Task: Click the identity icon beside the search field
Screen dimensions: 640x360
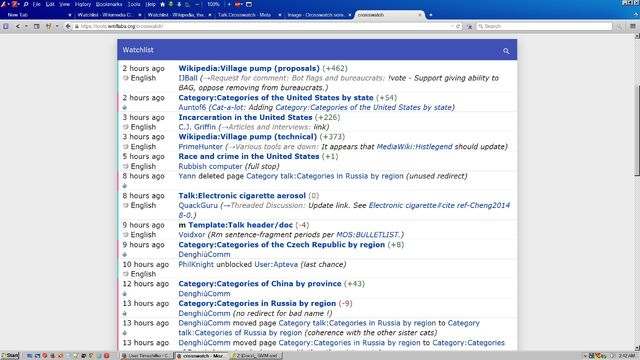Action: [x=469, y=26]
